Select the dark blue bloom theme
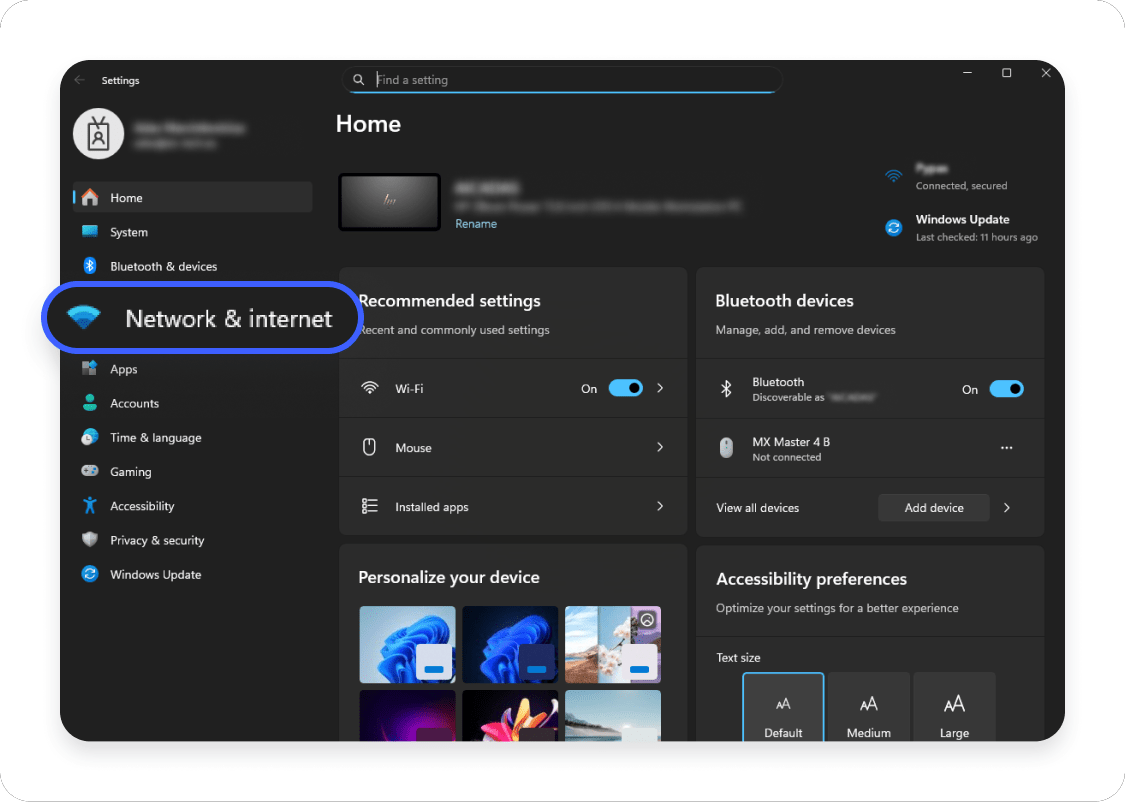The height and width of the screenshot is (802, 1125). point(510,644)
